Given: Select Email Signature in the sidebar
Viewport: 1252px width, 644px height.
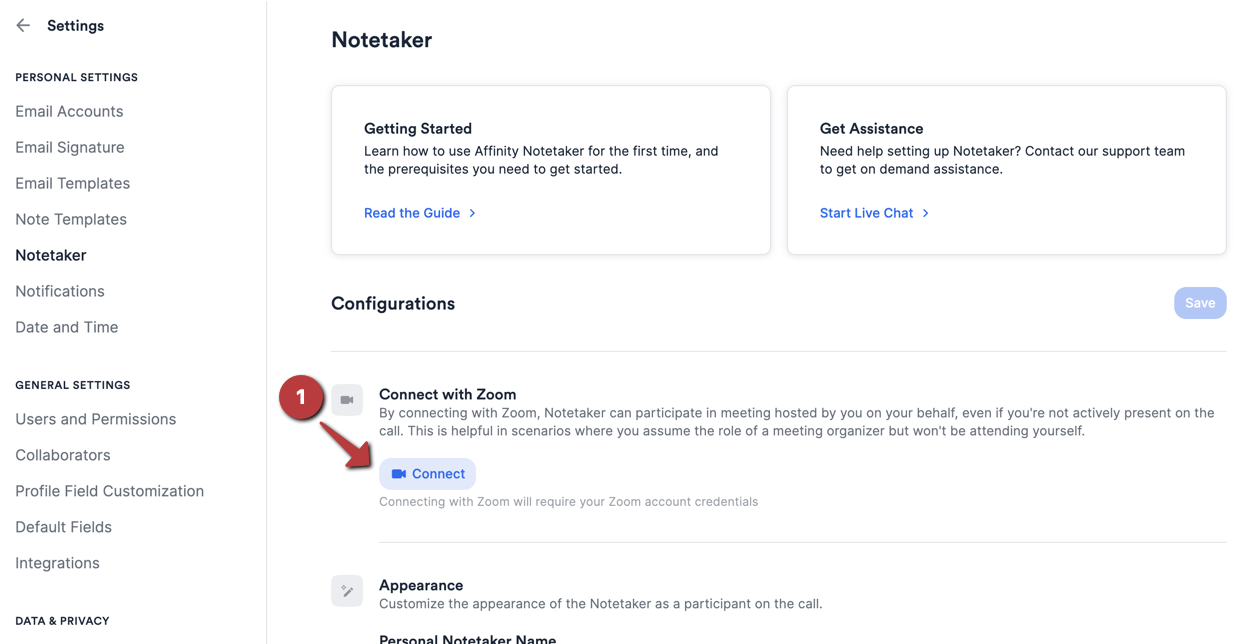Looking at the screenshot, I should click(69, 147).
